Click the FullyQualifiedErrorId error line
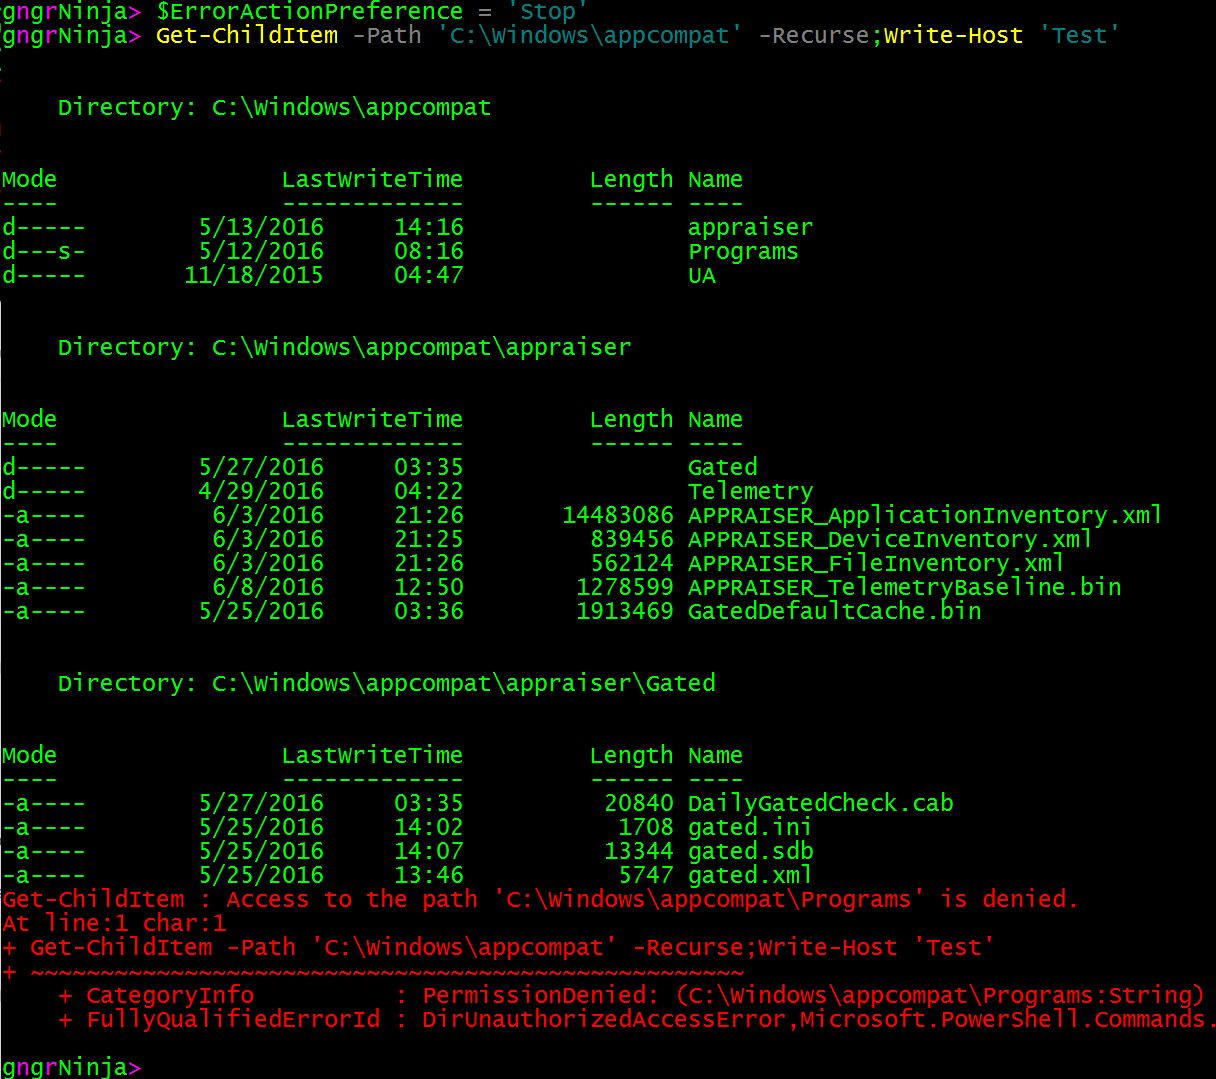The height and width of the screenshot is (1079, 1216). pyautogui.click(x=640, y=1019)
